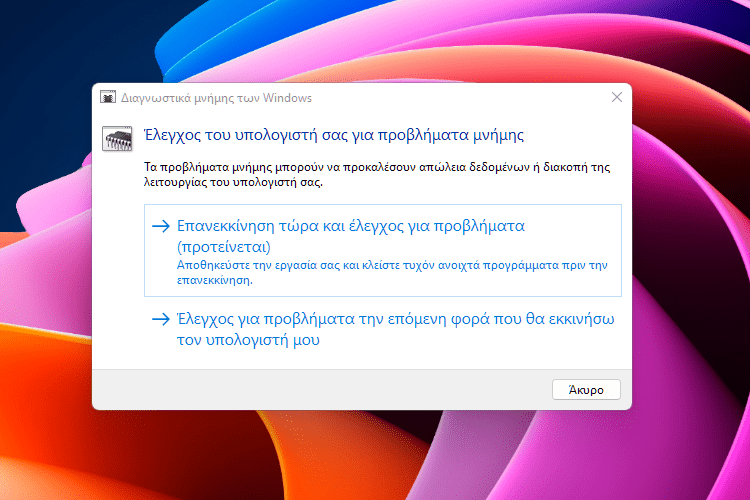Click the title 'Διαγνωστικά μνήμης των Windows'
This screenshot has width=750, height=500.
point(216,98)
